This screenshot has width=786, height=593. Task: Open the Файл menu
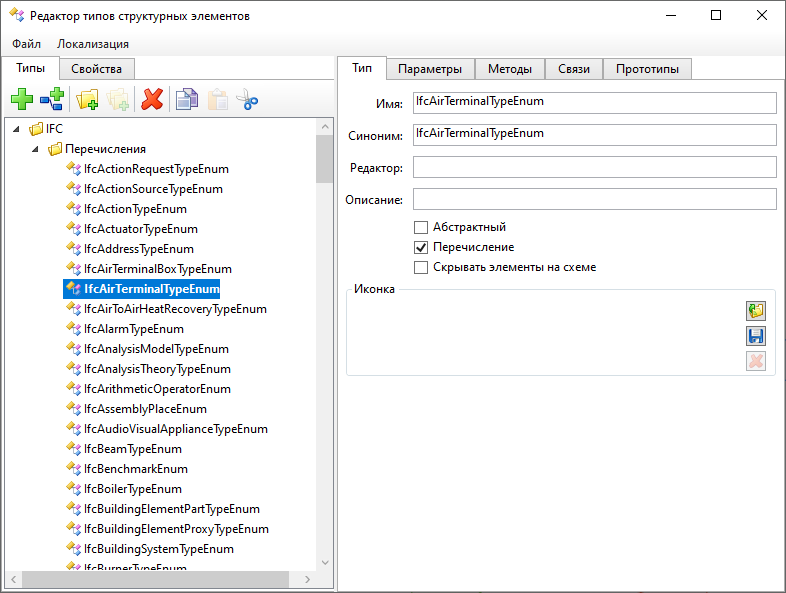26,44
